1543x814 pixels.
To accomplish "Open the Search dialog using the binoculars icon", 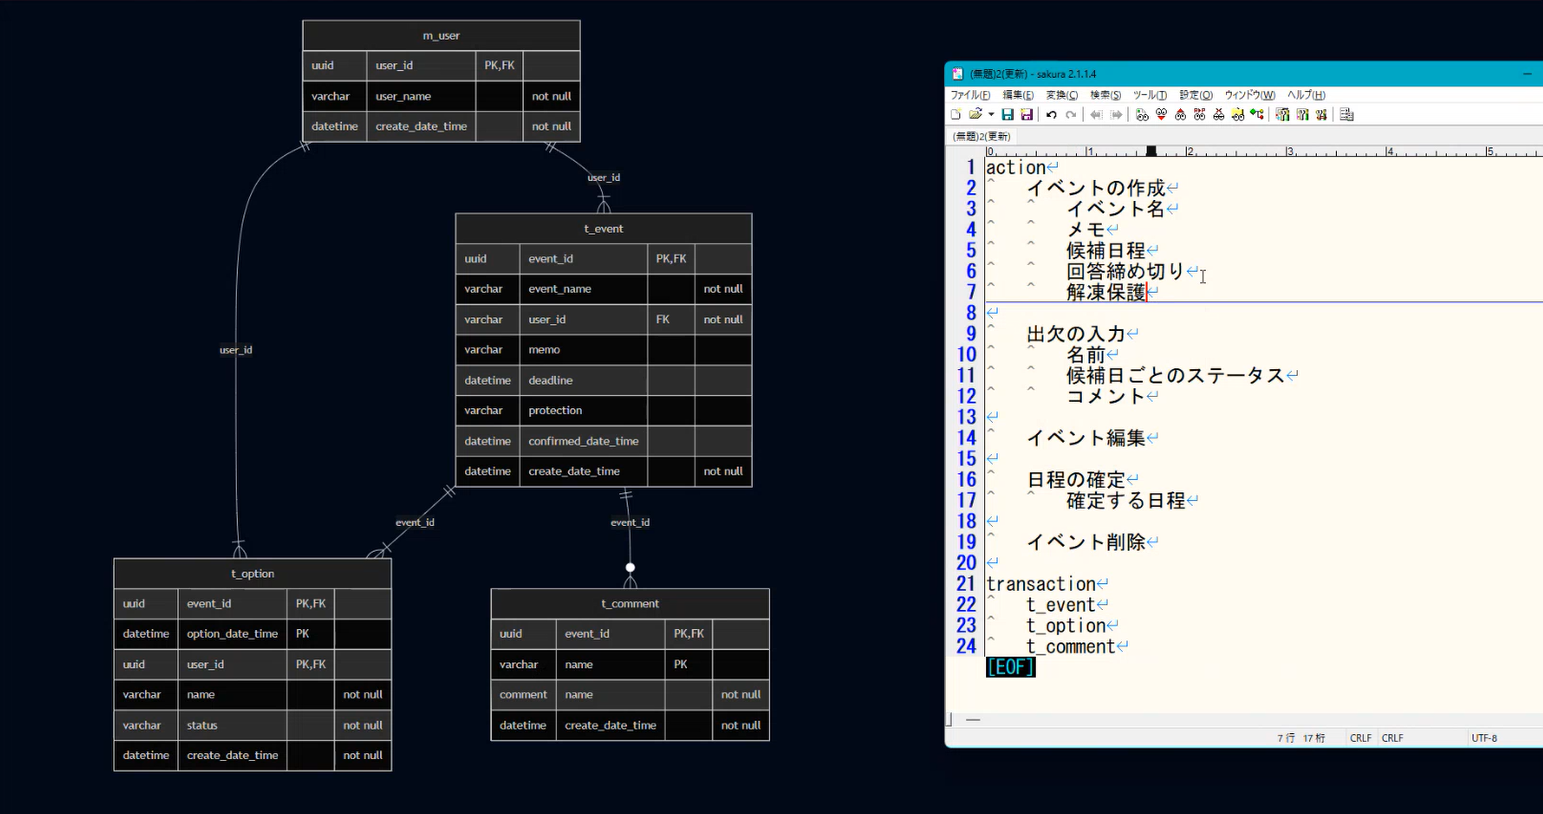I will click(1142, 115).
